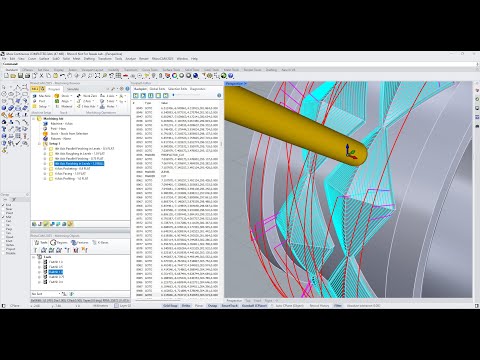Toggle the Mid osnap checkbox
The image size is (480, 360).
pos(4,217)
